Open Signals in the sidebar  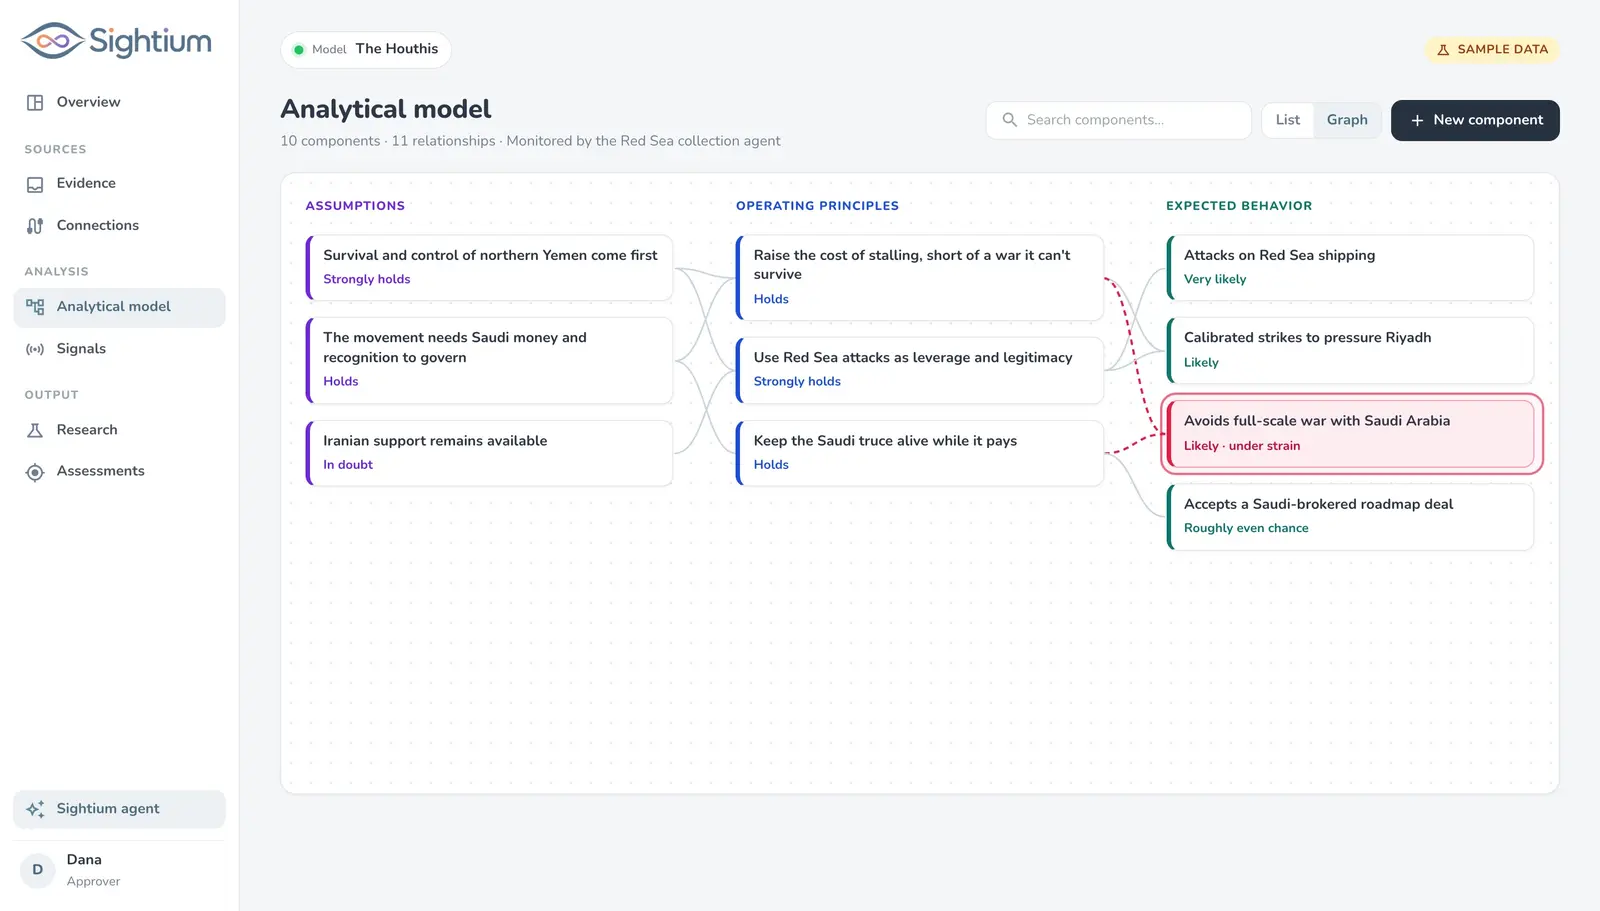[x=119, y=349]
